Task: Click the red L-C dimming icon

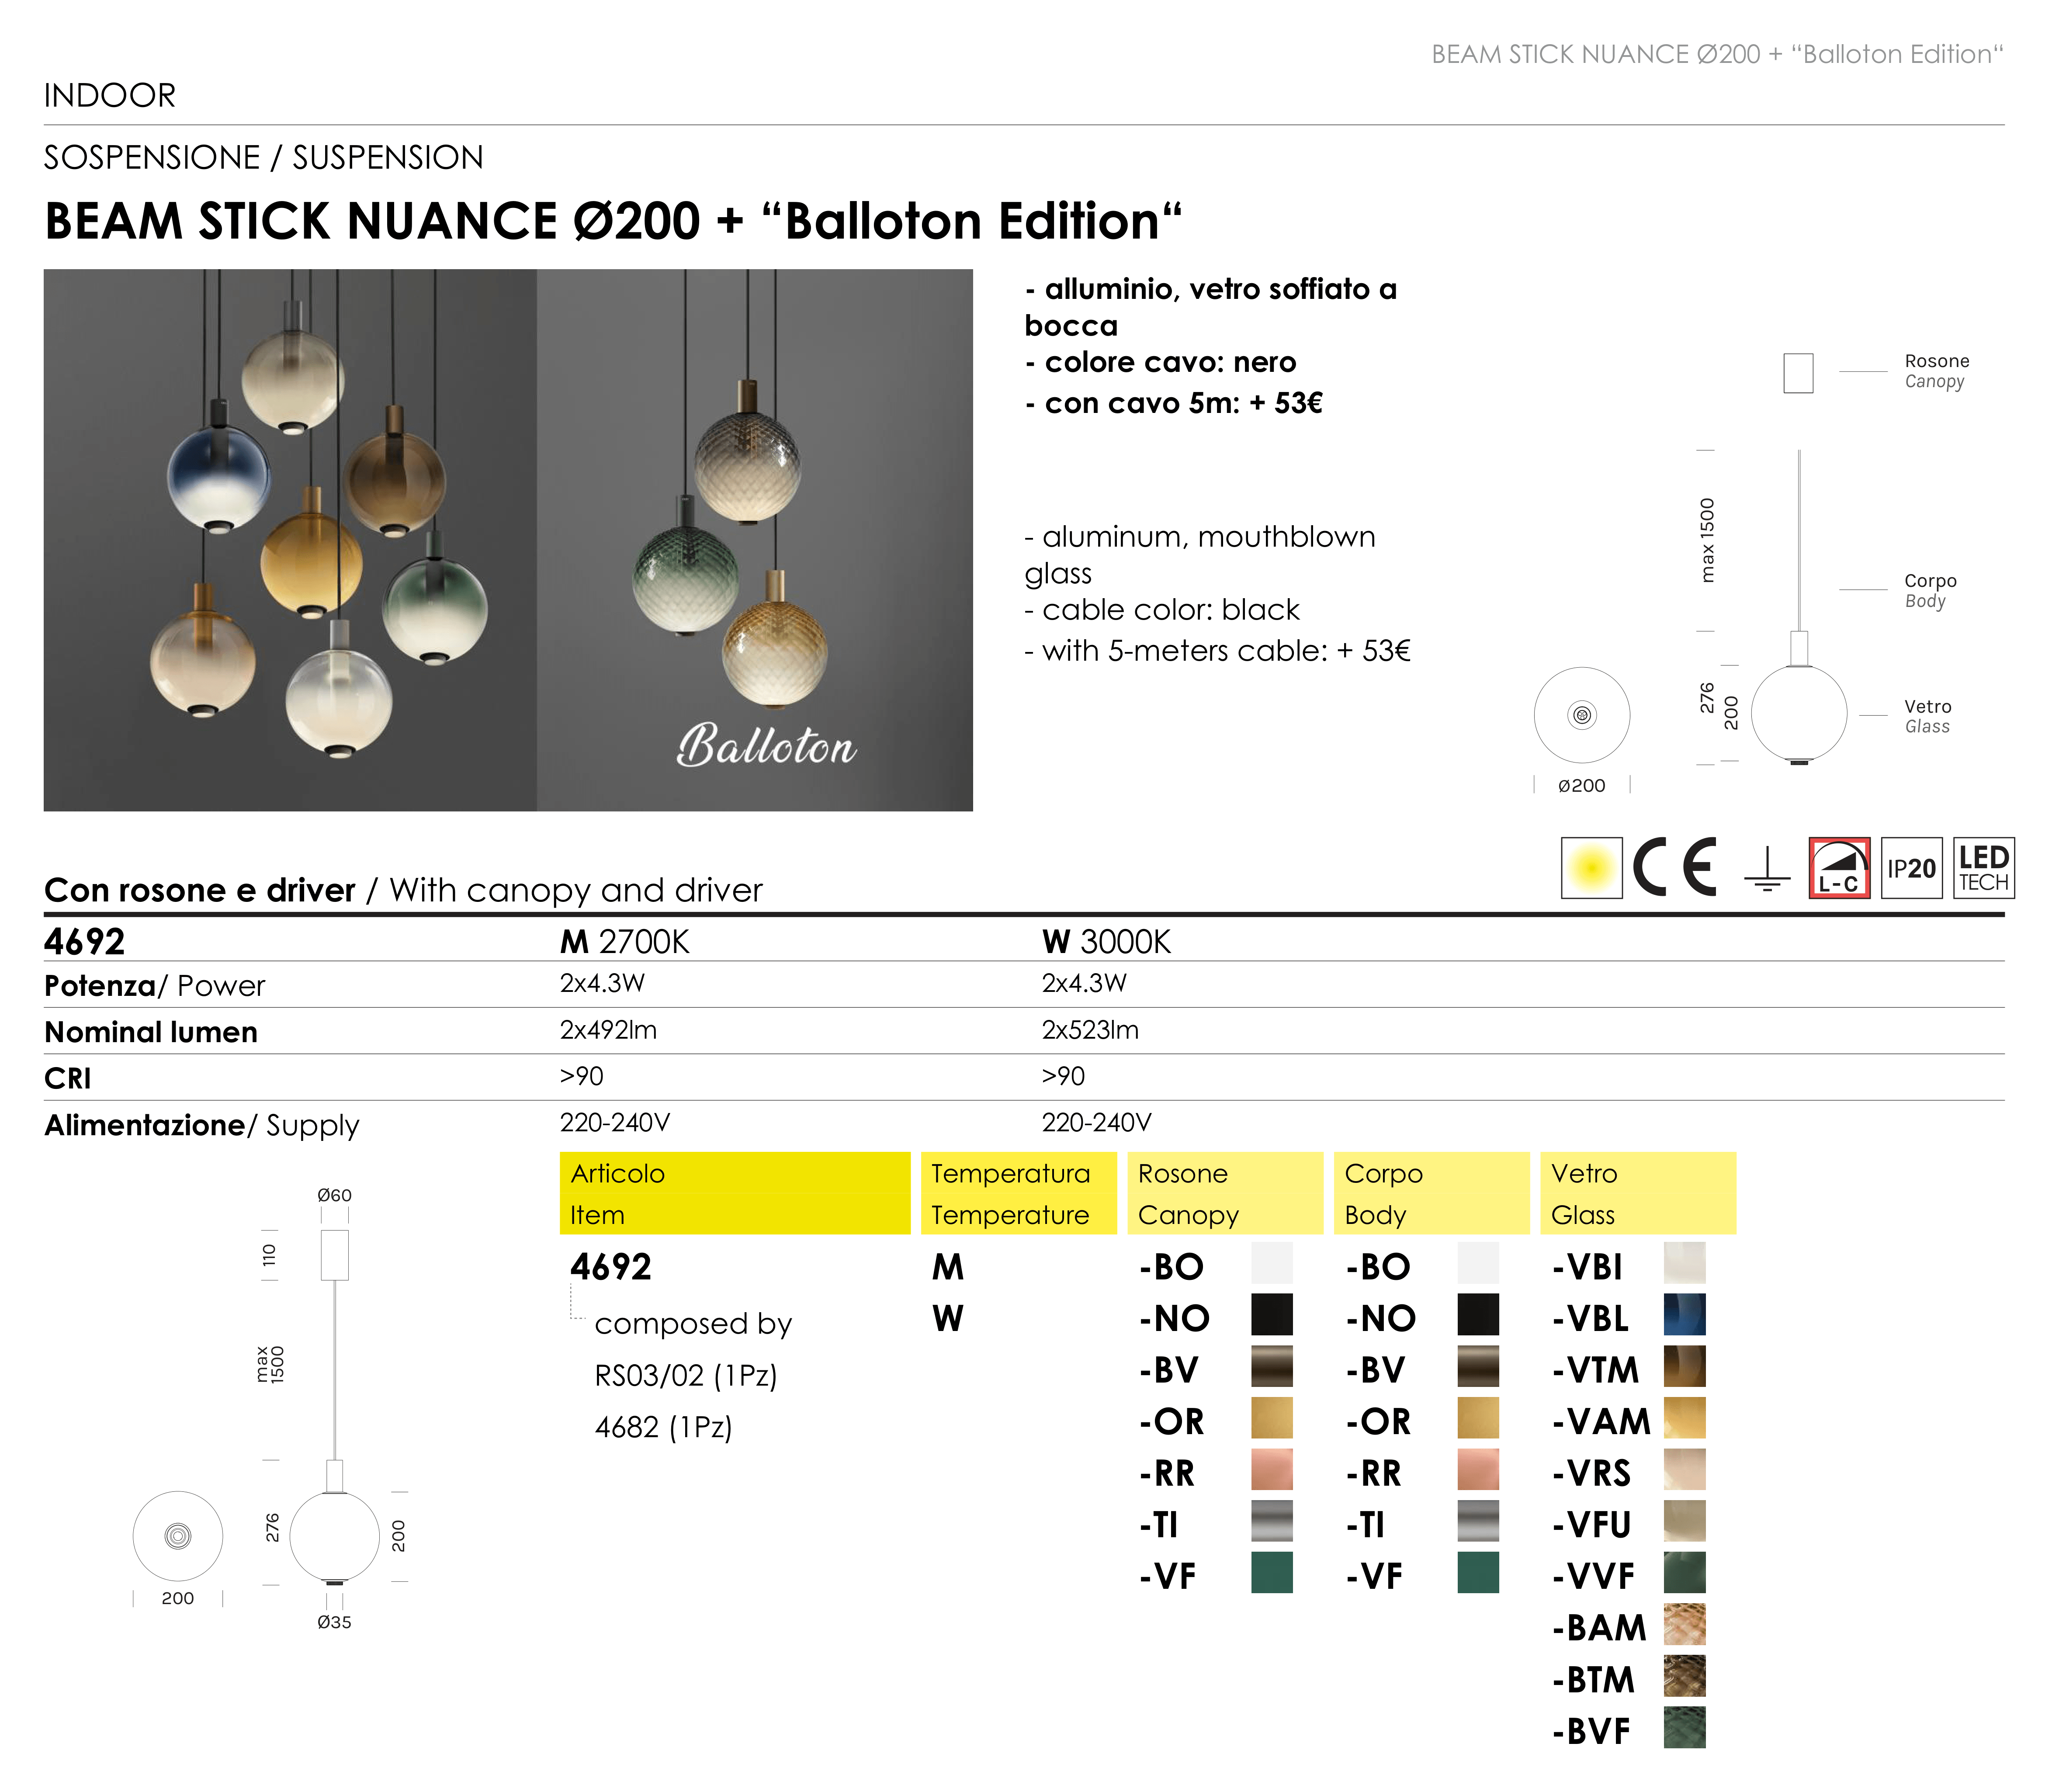Action: (x=1839, y=868)
